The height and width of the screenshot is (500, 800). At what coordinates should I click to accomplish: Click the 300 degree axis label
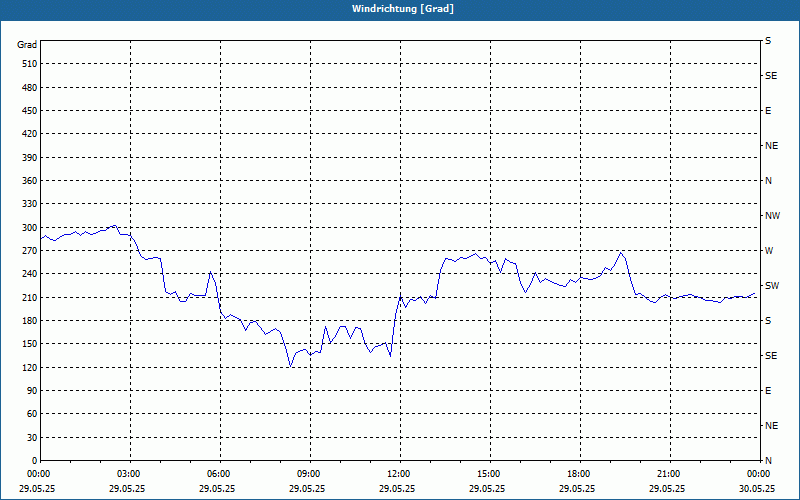29,227
